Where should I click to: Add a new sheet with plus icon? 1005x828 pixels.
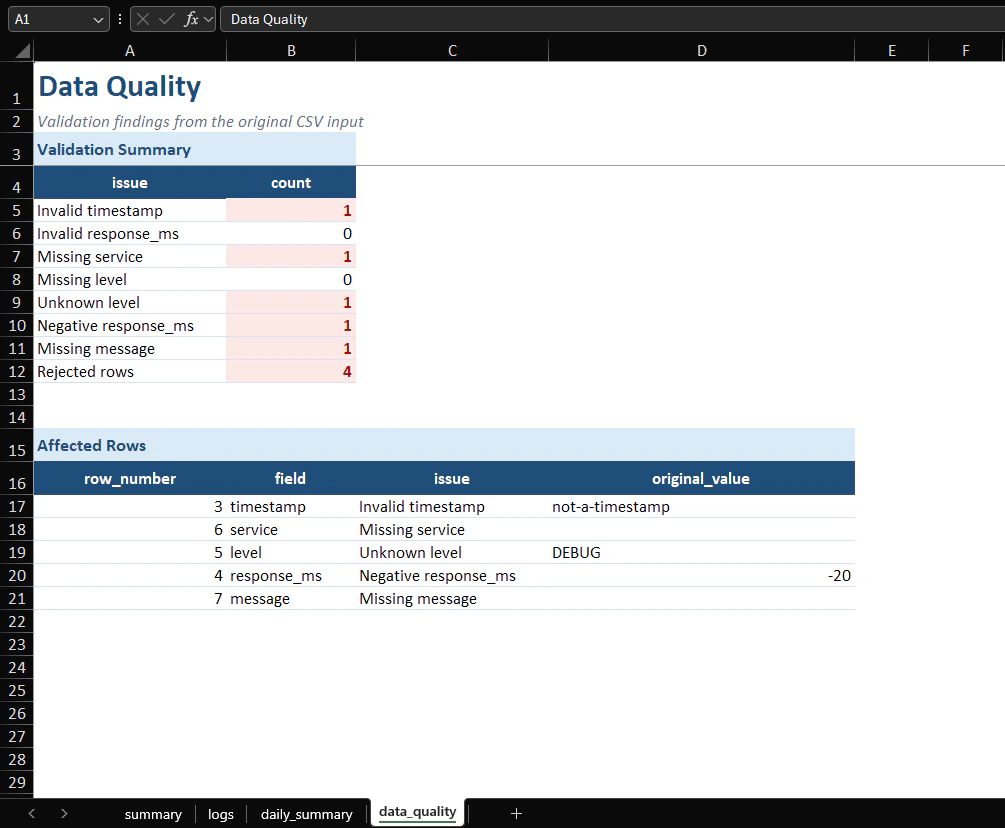click(x=516, y=813)
